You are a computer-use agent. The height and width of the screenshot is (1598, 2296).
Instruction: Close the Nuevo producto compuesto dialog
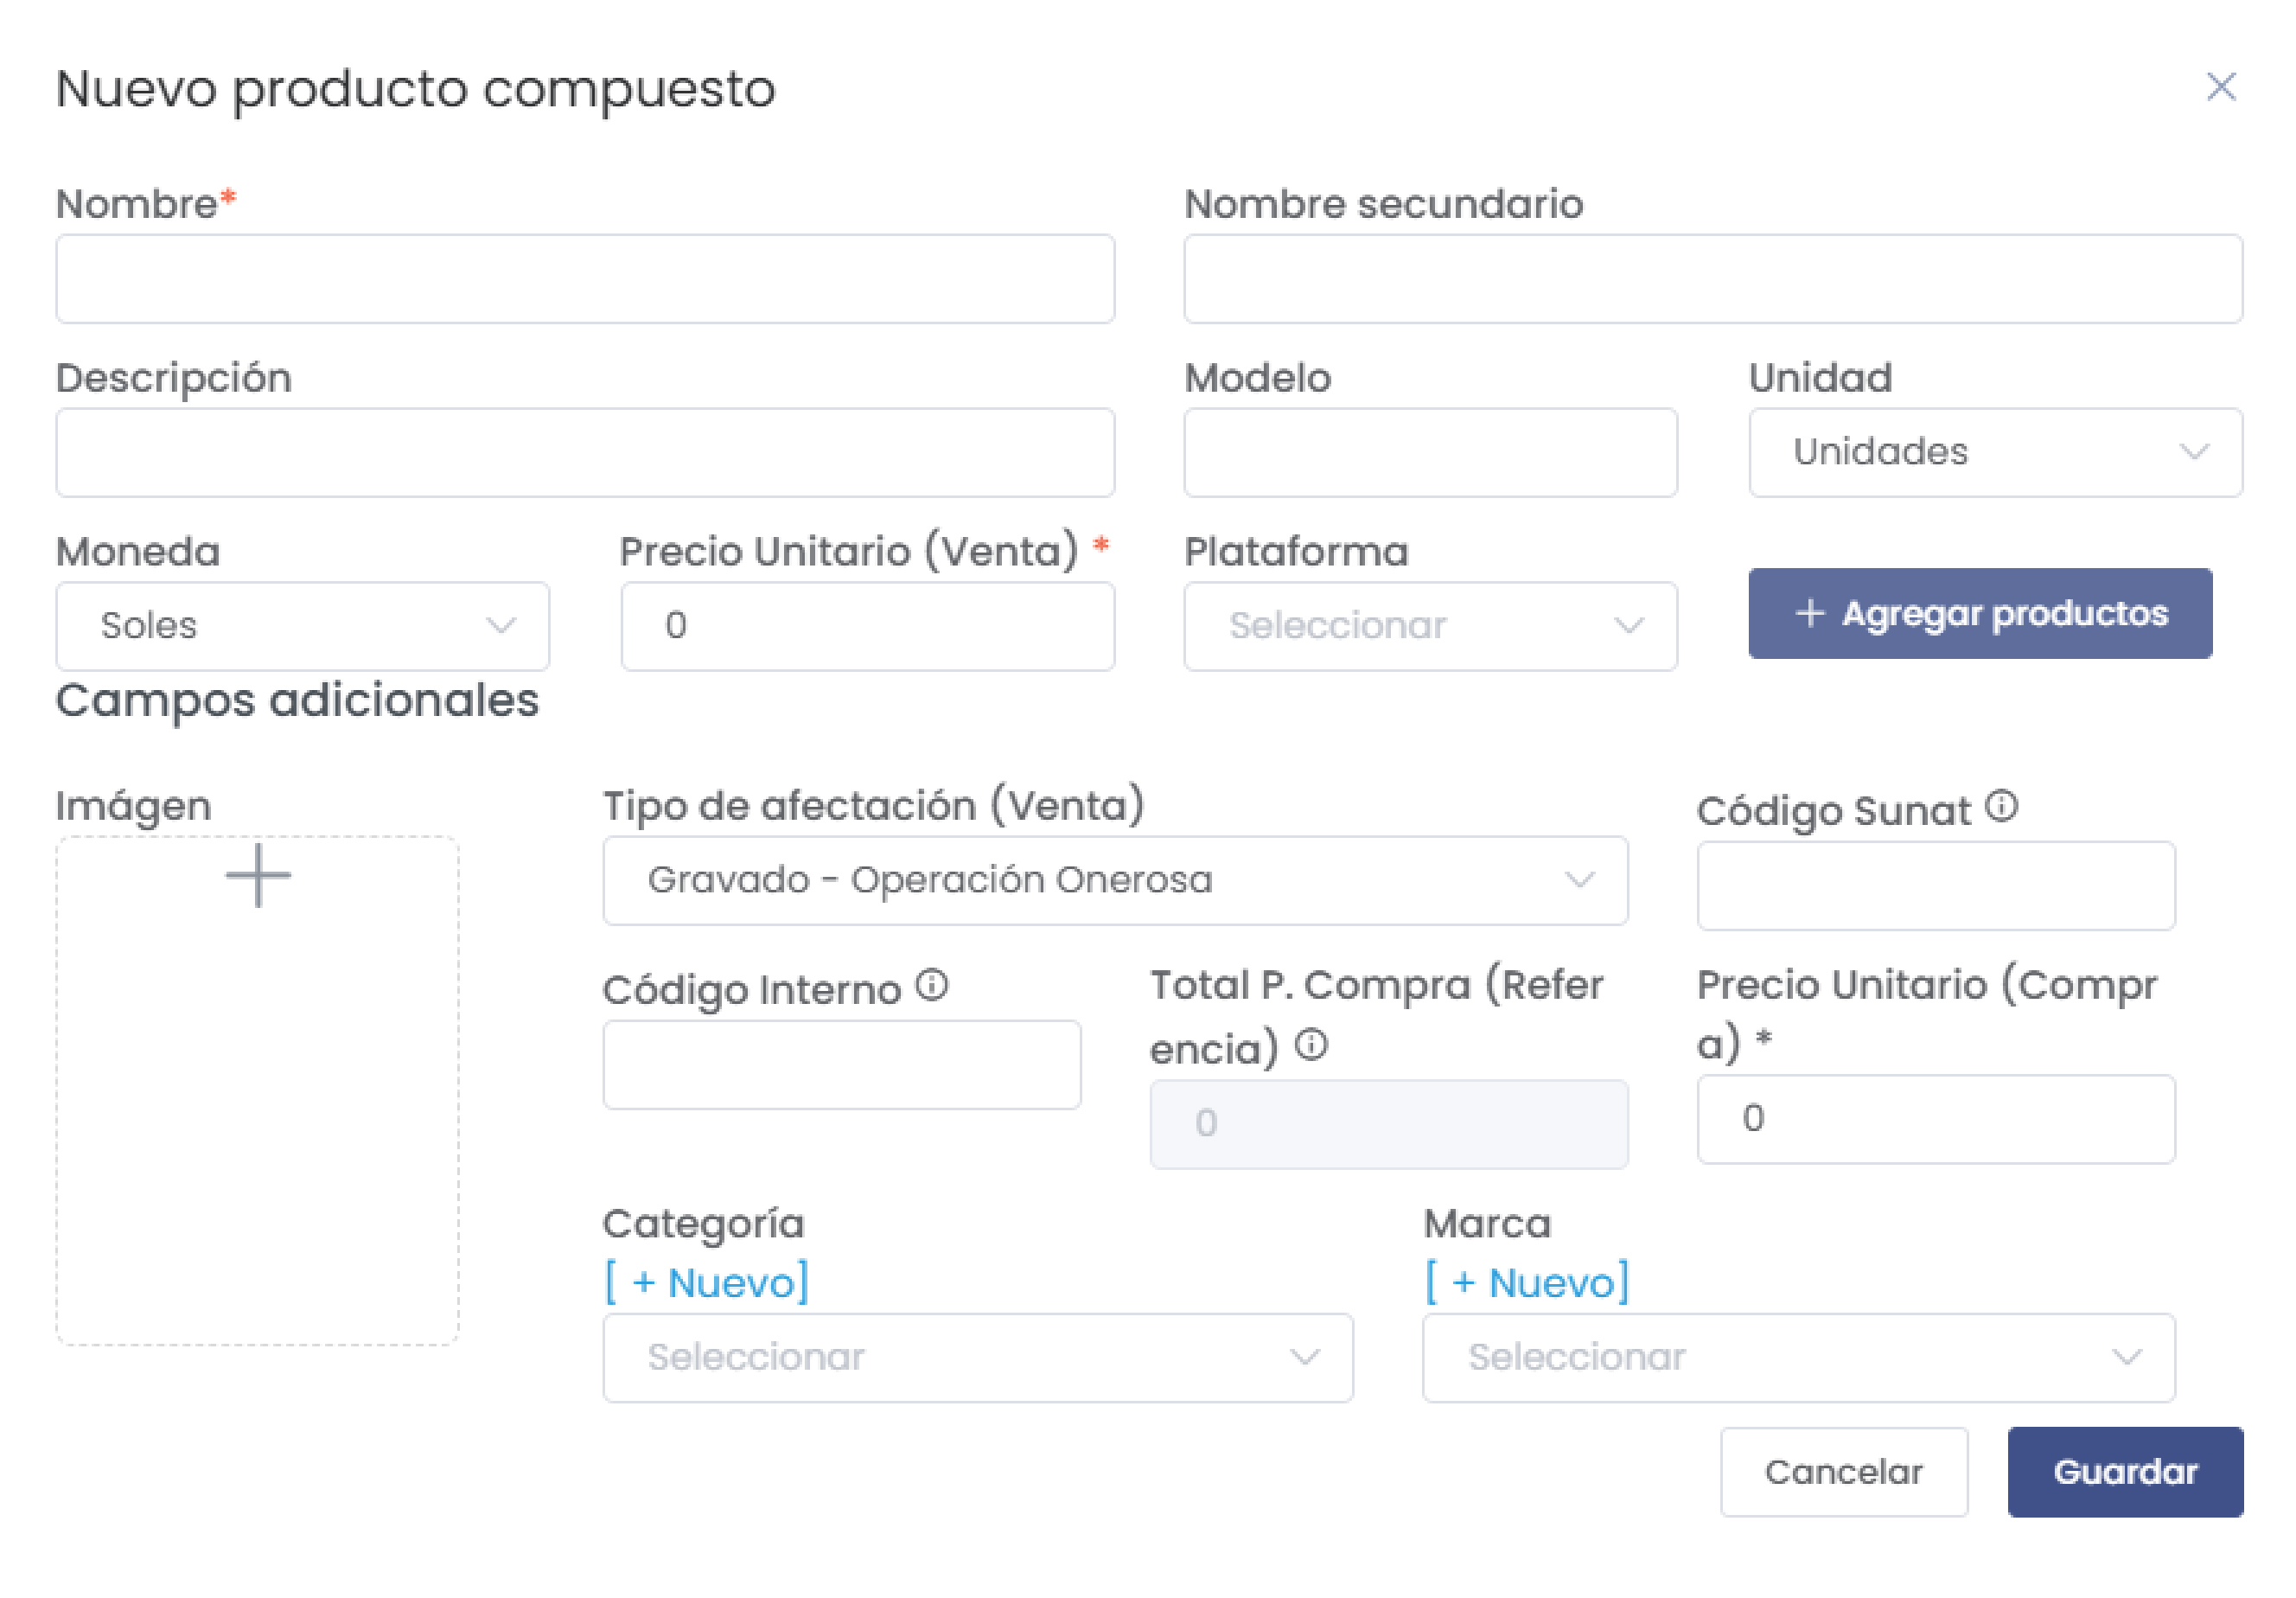point(2222,87)
